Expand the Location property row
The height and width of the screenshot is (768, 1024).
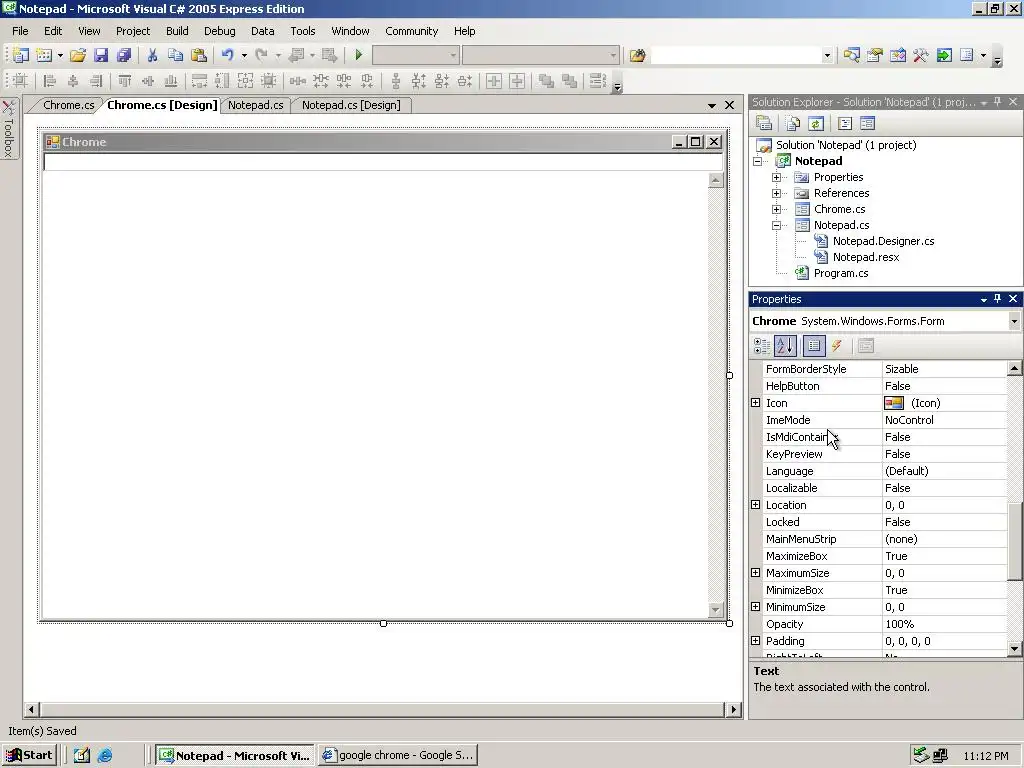click(x=756, y=505)
